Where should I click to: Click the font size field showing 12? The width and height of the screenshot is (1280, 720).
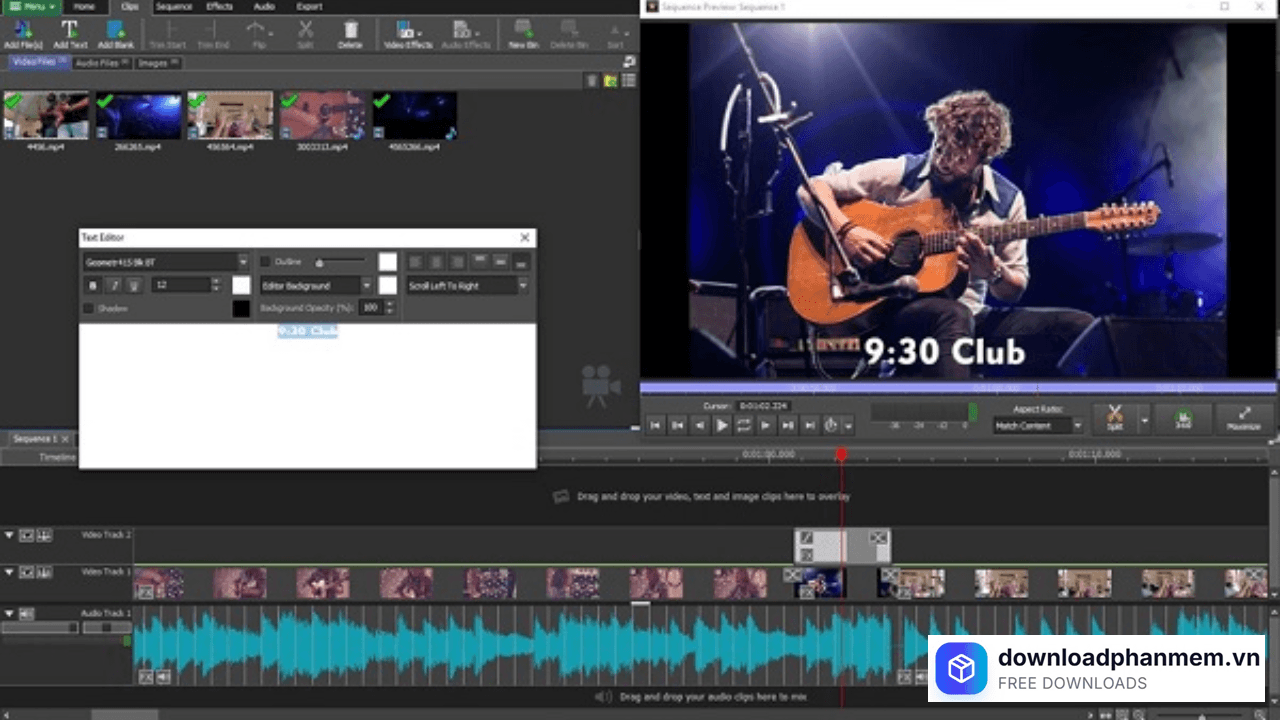tap(181, 286)
